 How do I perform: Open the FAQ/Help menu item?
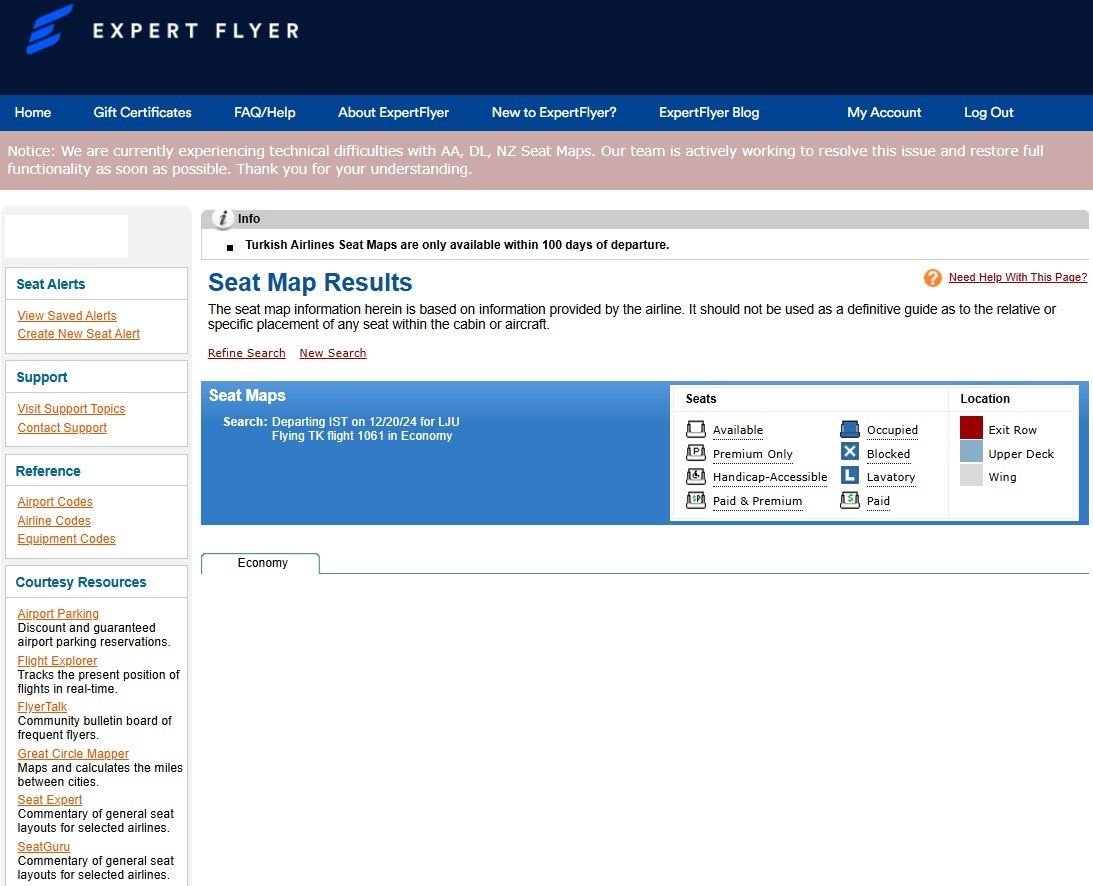(x=264, y=112)
